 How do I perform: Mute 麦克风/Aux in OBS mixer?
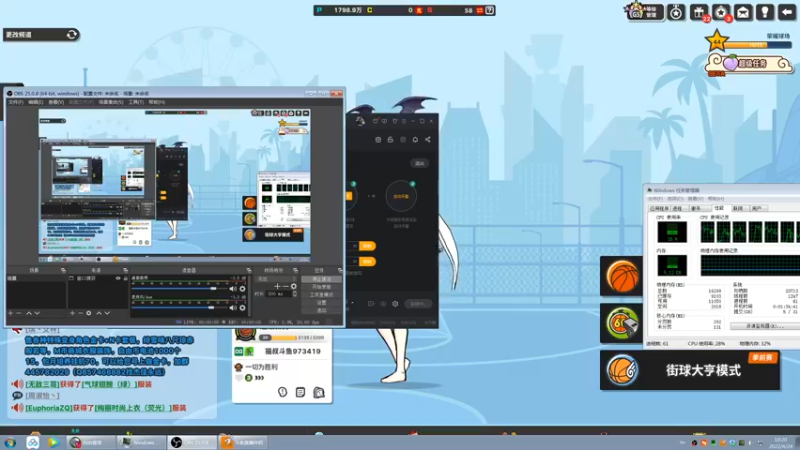tap(233, 308)
